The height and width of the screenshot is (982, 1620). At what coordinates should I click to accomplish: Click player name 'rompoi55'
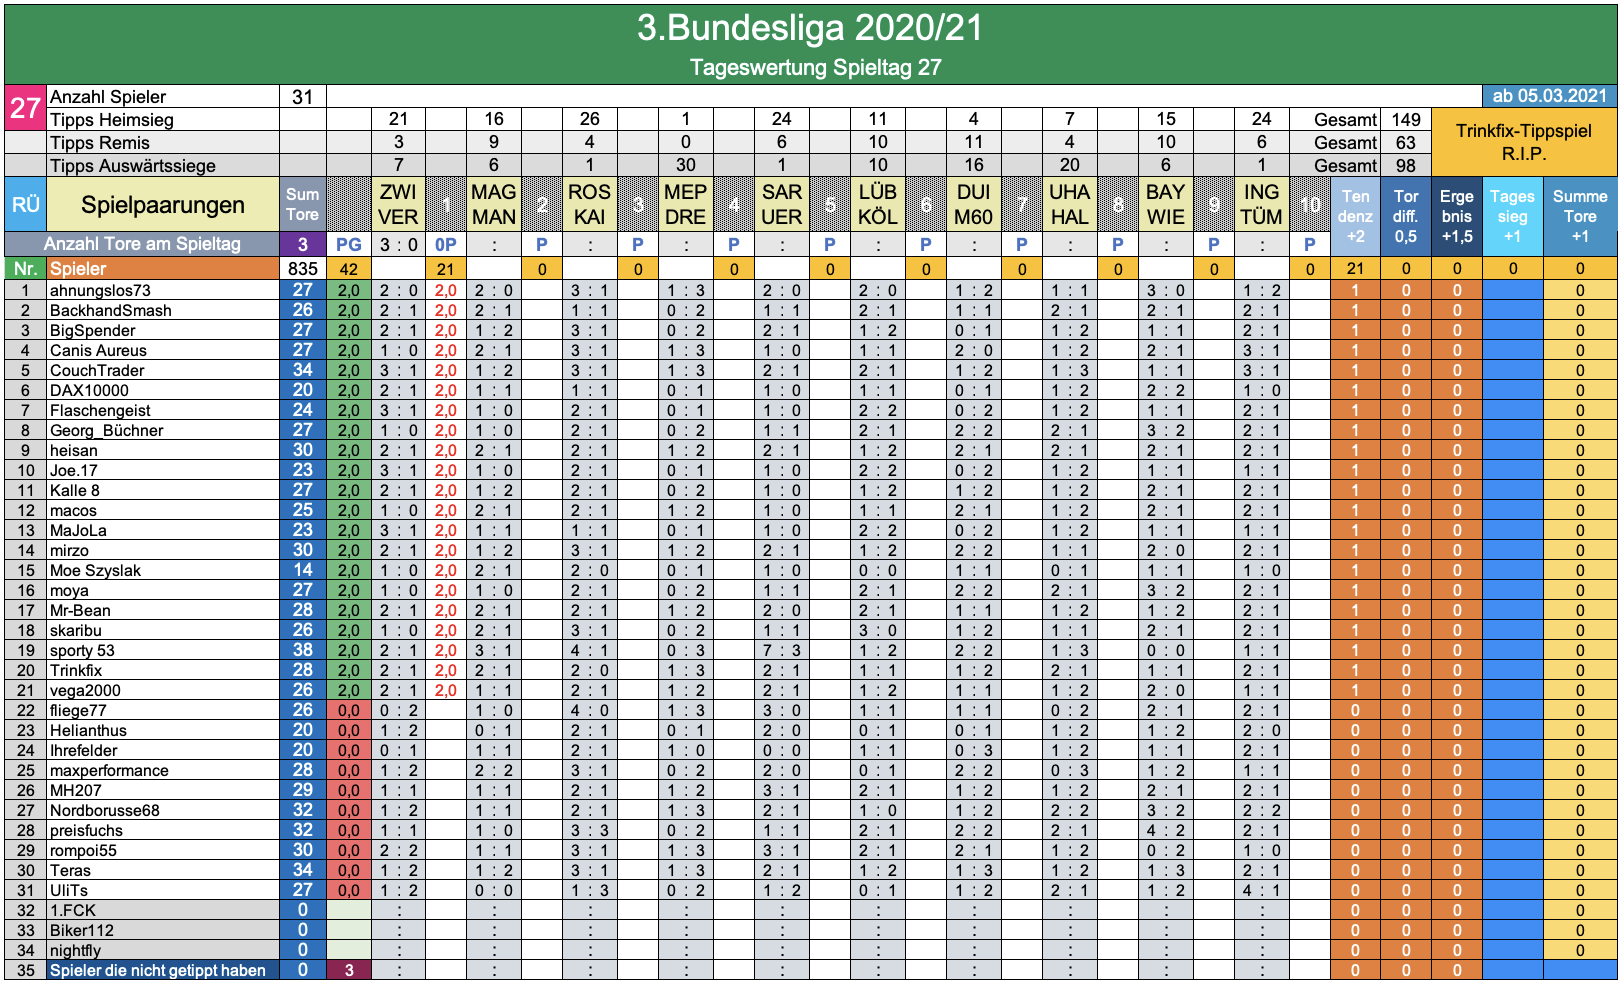83,850
